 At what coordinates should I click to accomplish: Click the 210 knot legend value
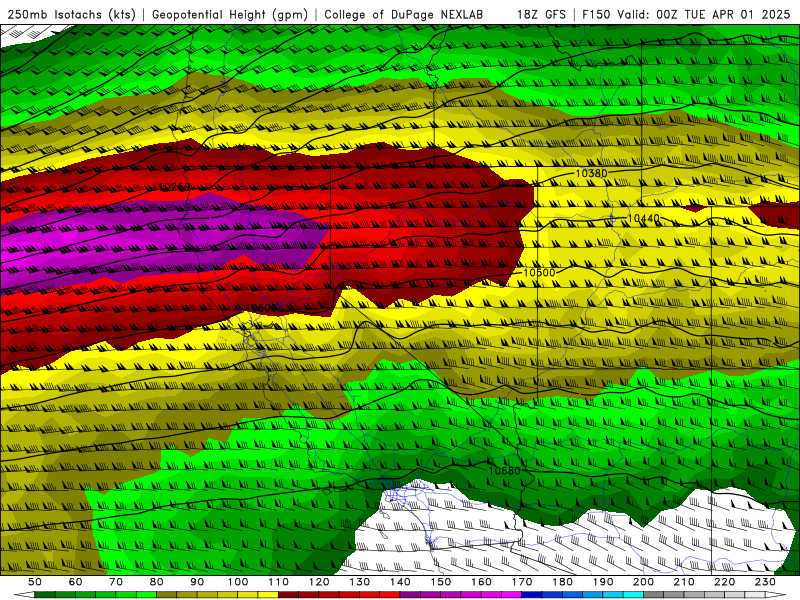[x=684, y=582]
